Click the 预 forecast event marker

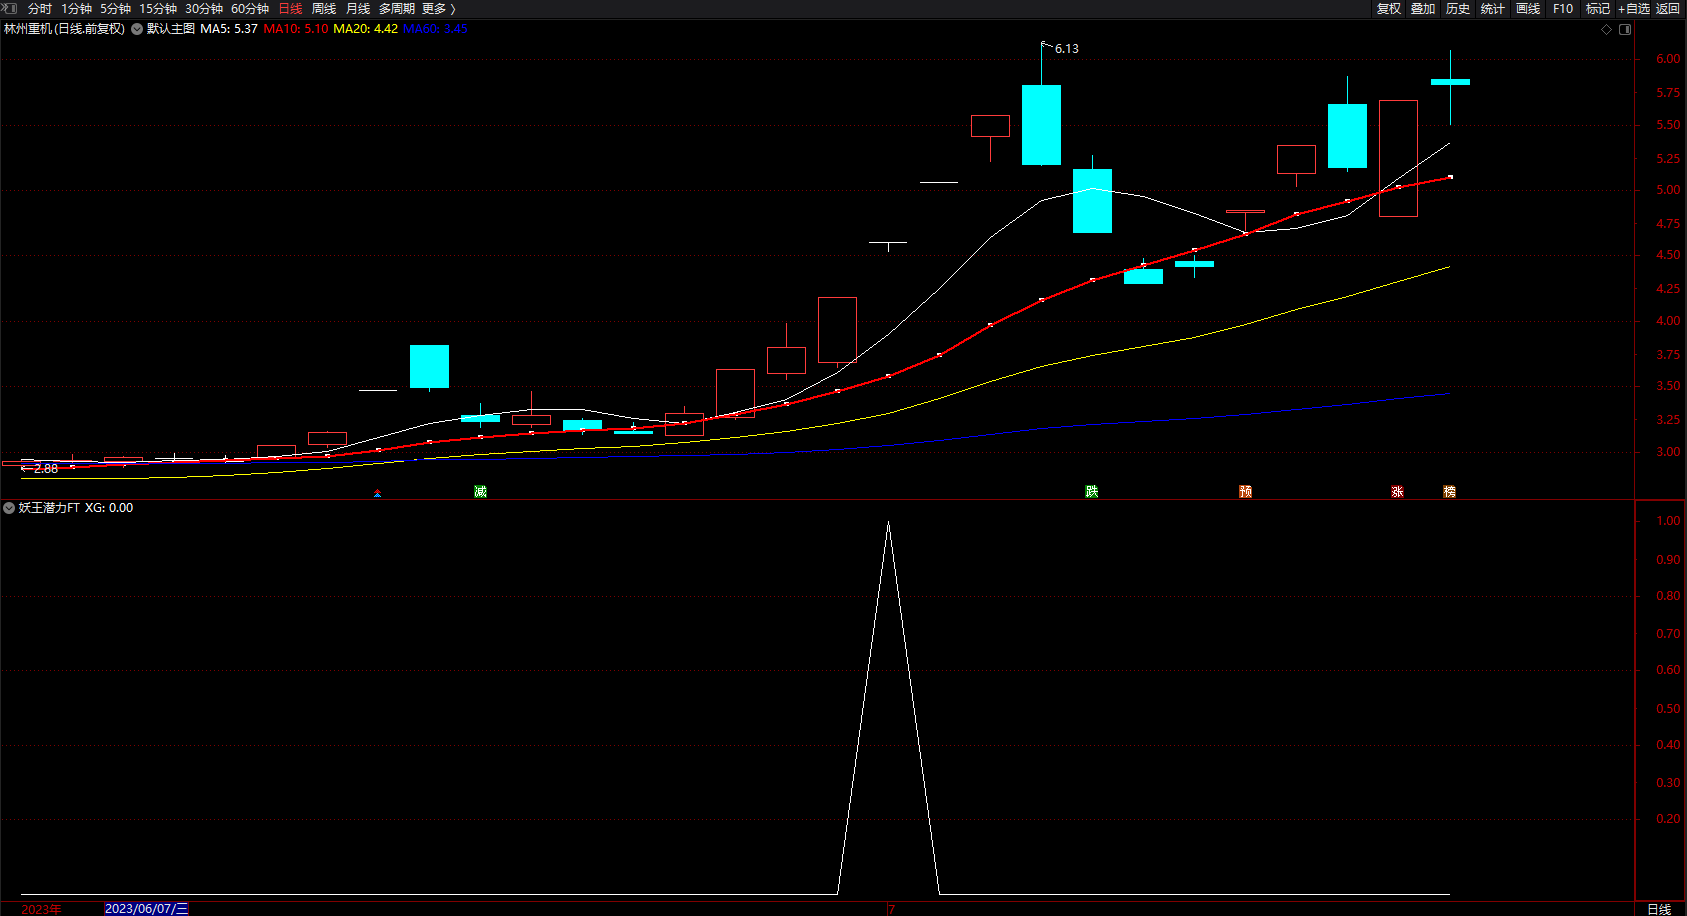[x=1245, y=491]
